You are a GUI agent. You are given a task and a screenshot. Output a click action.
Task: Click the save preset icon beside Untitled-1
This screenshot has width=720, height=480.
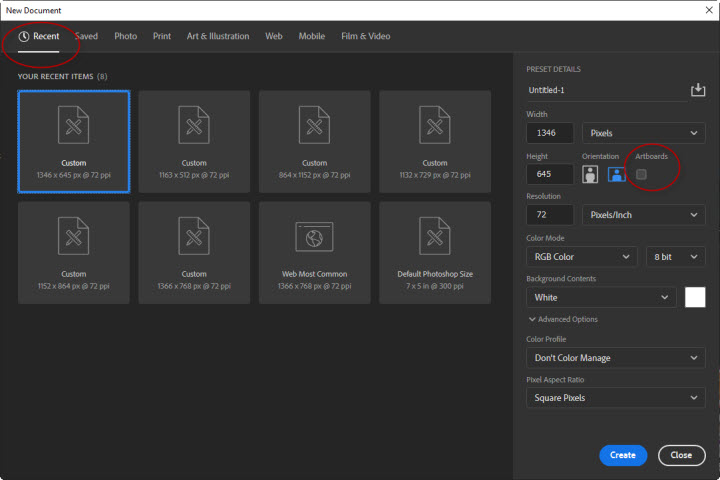coord(698,90)
